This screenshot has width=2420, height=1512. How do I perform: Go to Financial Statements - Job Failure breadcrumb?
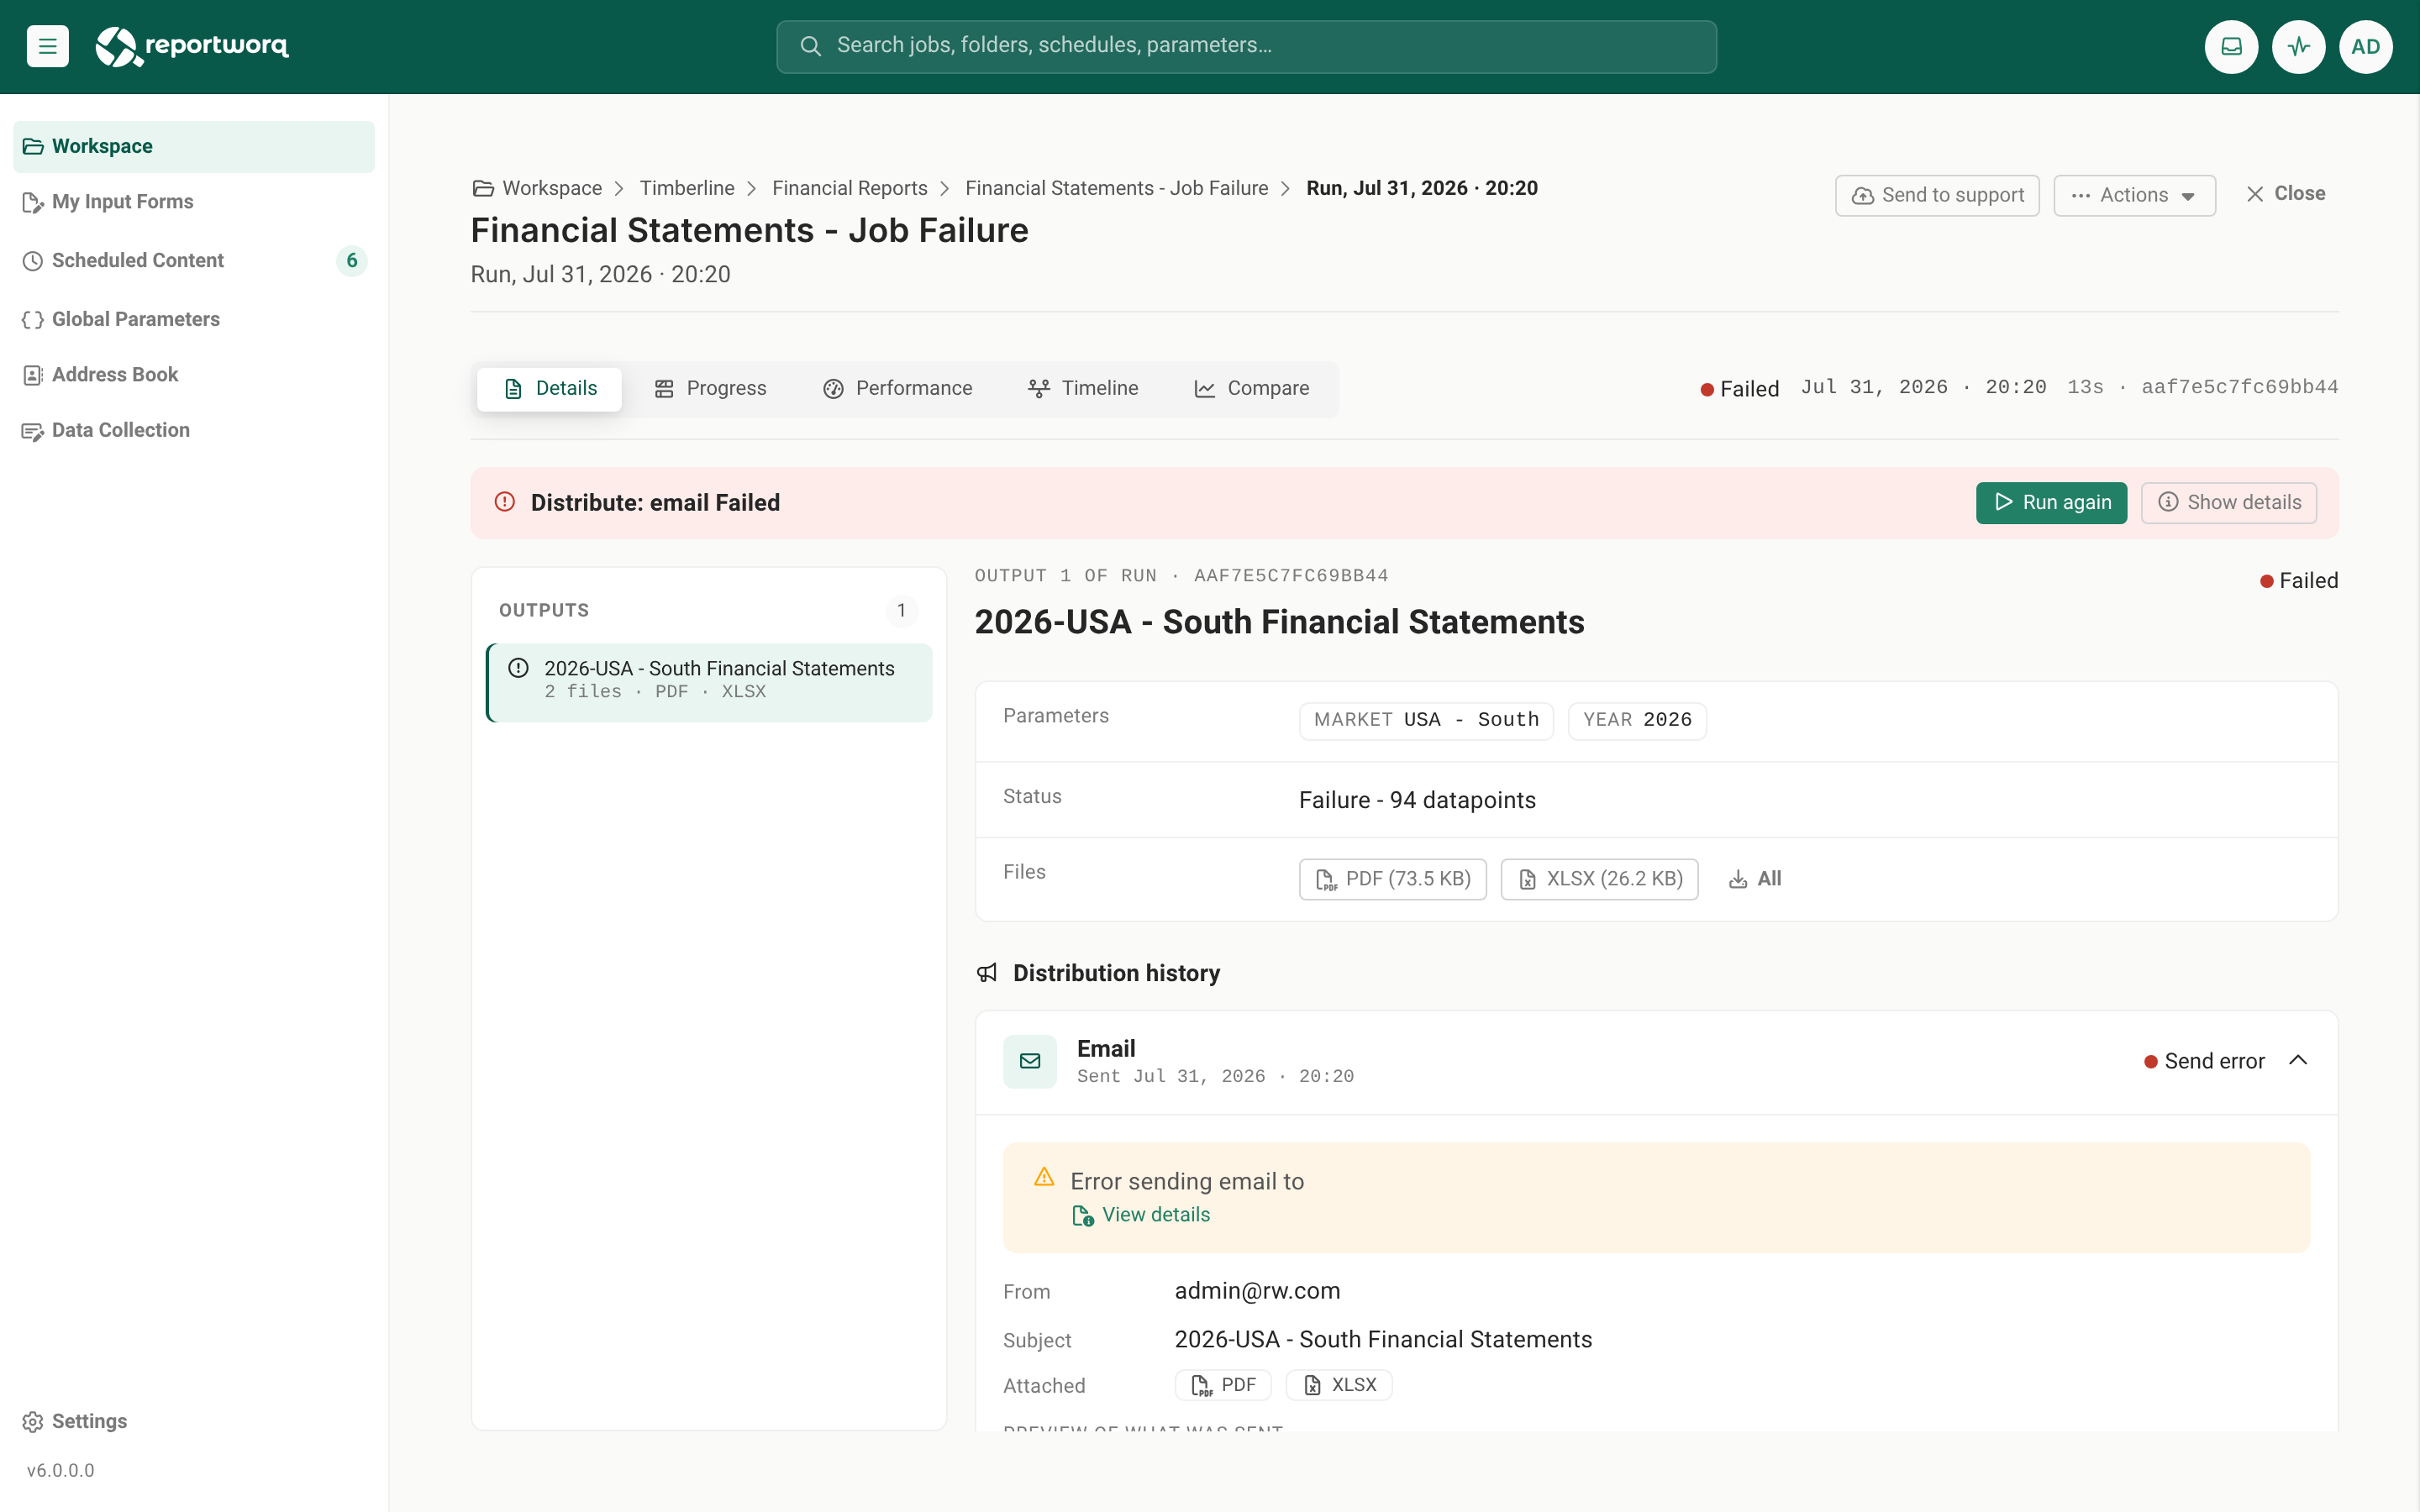[1116, 188]
